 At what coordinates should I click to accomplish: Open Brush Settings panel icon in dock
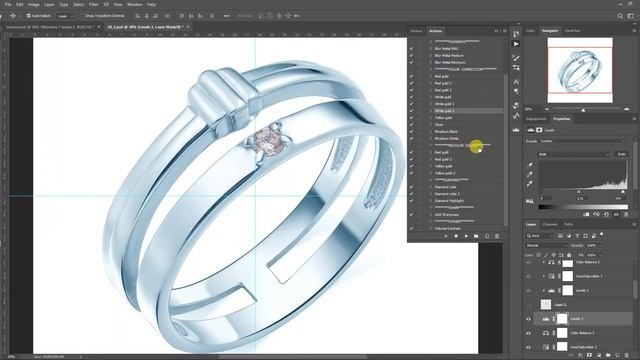(x=516, y=58)
